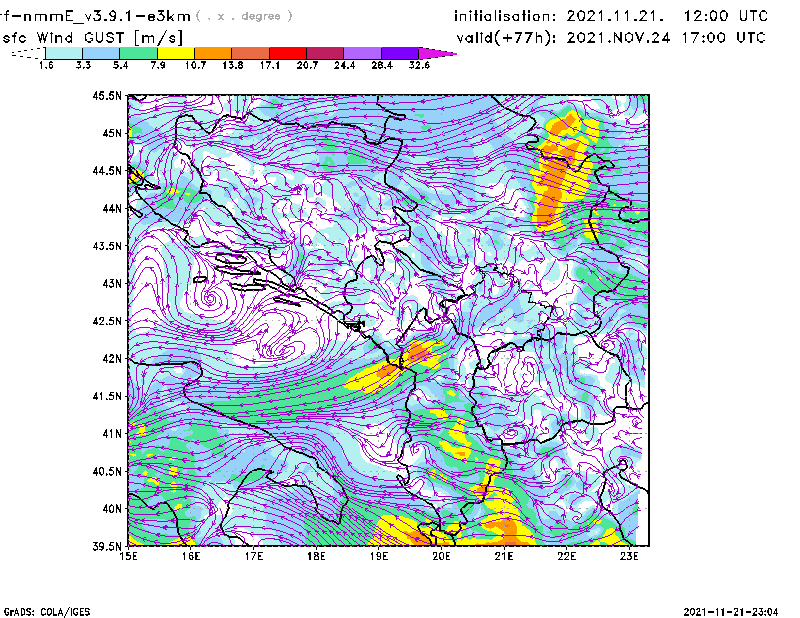
Task: Click the crimson 20.7–24.4 legend swatch
Action: click(325, 53)
